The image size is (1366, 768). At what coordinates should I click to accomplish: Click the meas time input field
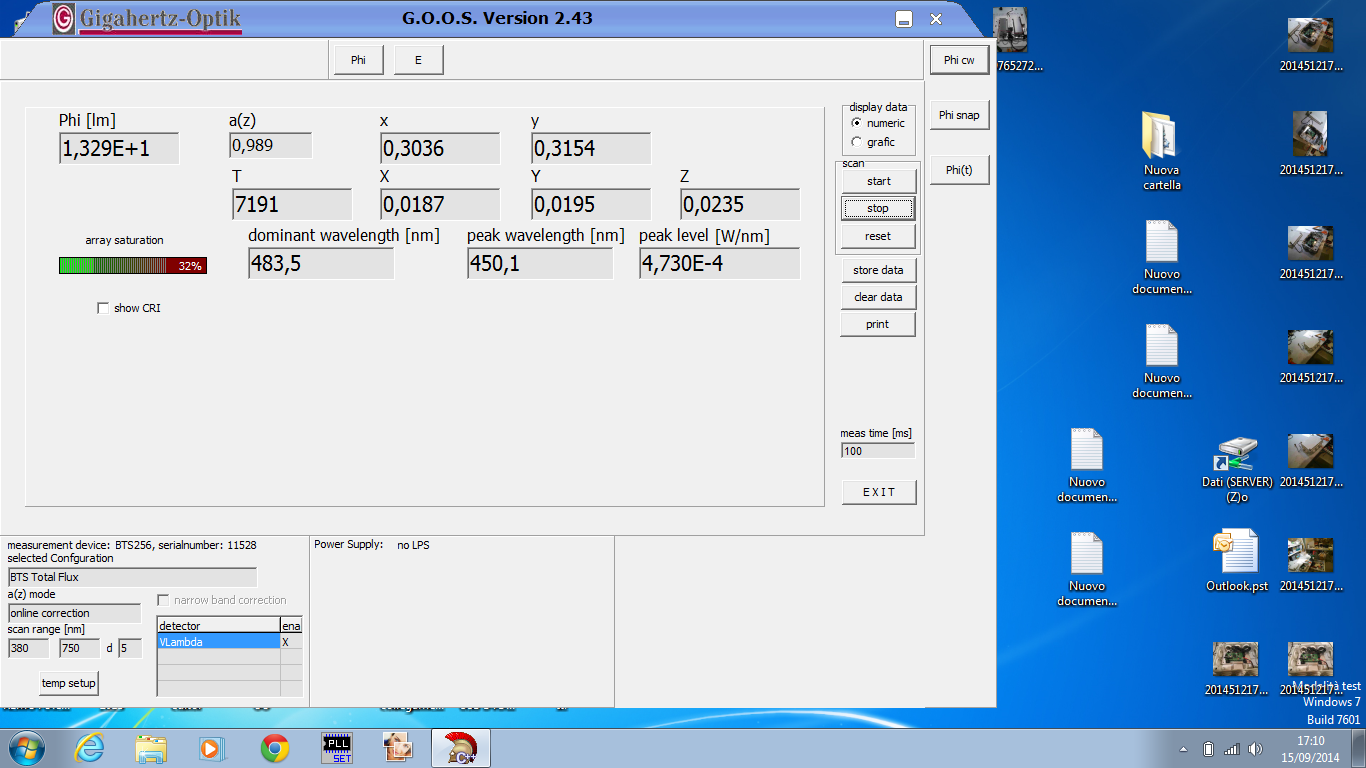[878, 451]
